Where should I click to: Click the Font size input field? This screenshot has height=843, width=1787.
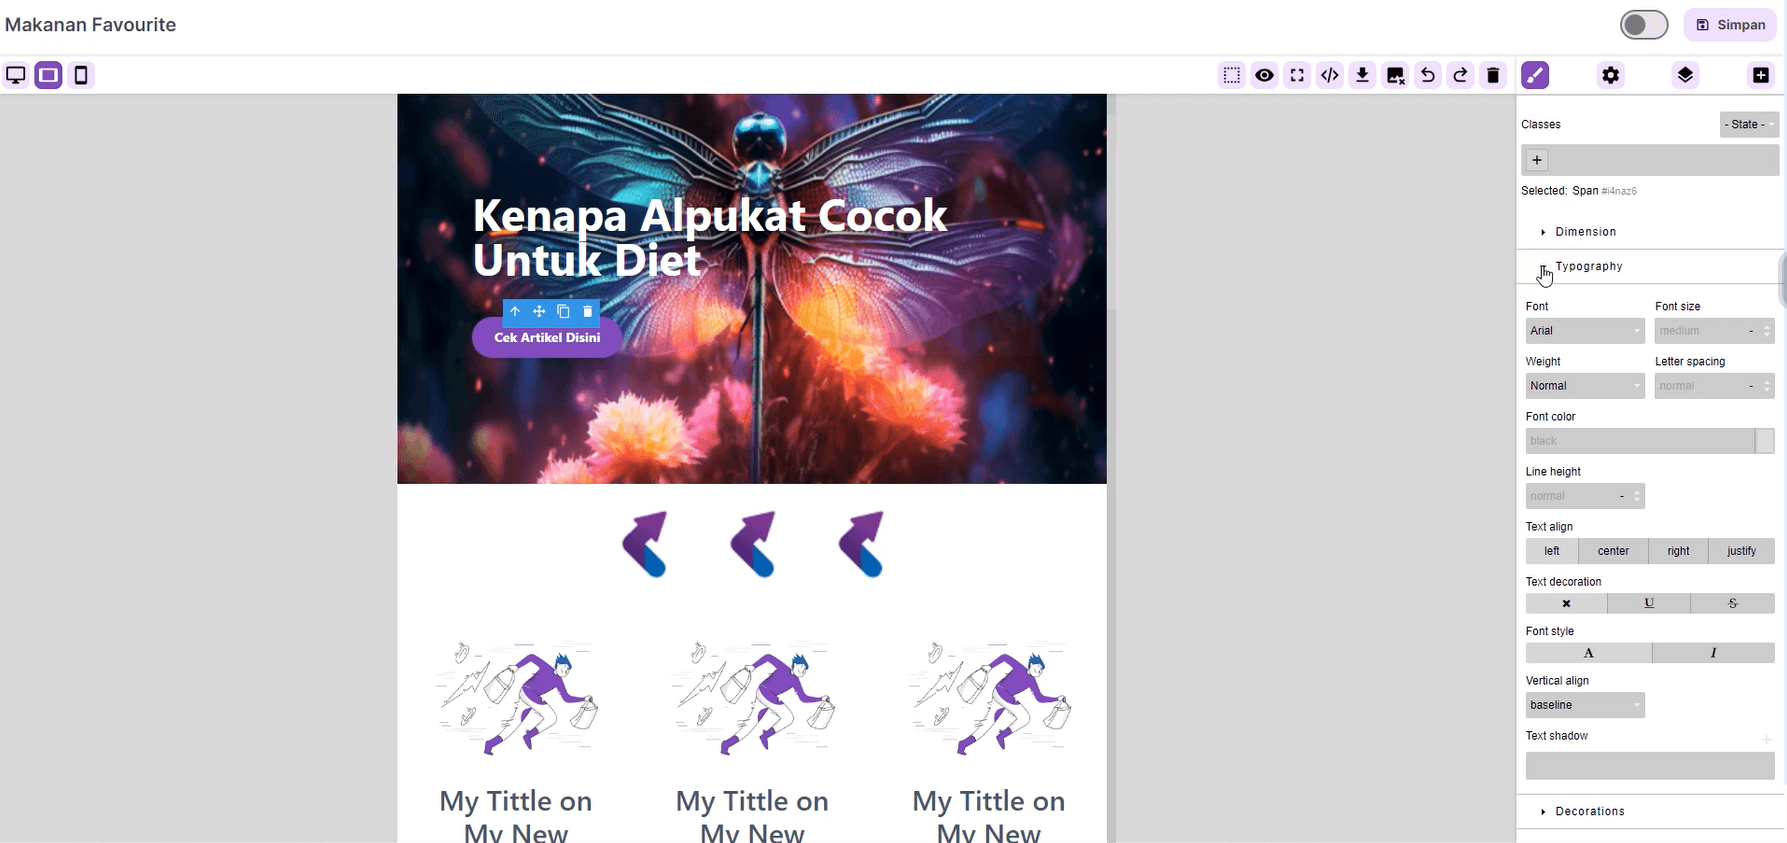[x=1700, y=331]
